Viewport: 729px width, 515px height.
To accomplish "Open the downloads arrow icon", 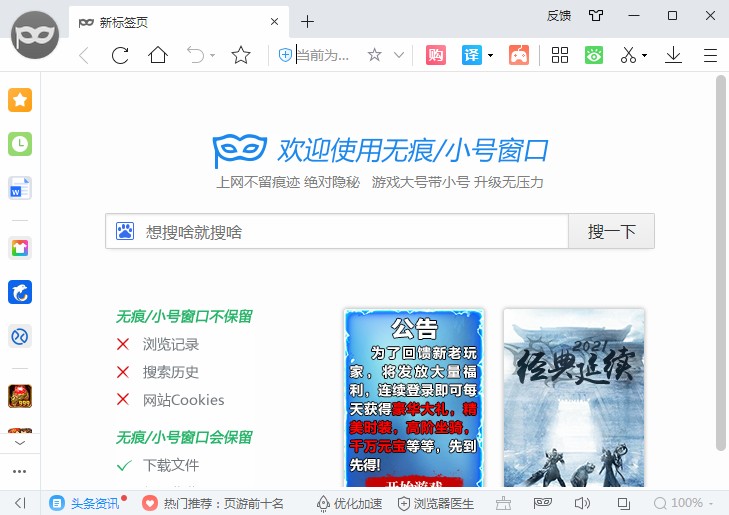I will 673,55.
